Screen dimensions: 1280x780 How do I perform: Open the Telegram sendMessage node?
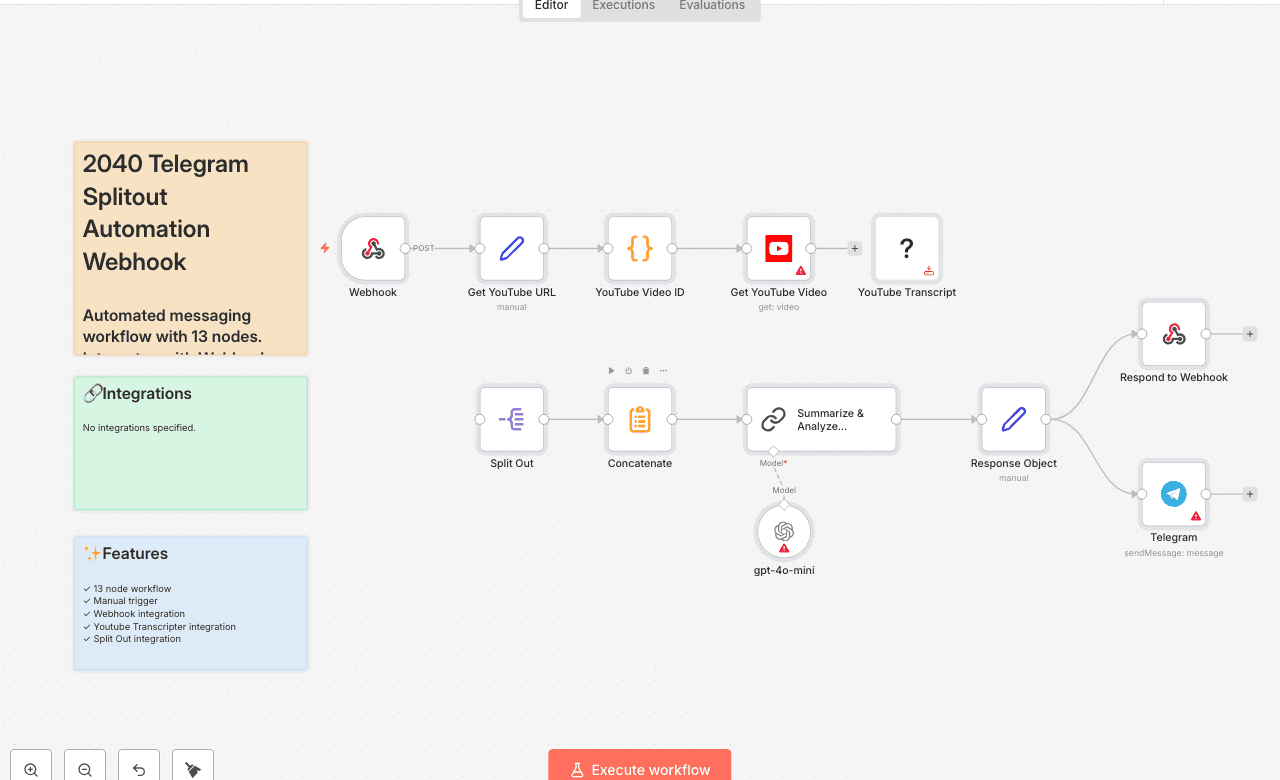point(1173,493)
